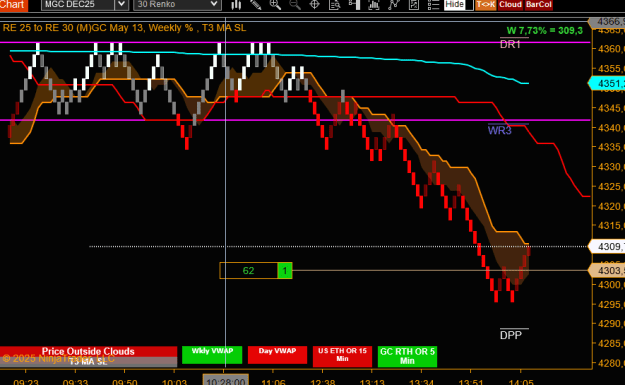This screenshot has height=385, width=625.
Task: Select the zoom out magnifier tool
Action: [x=295, y=4]
